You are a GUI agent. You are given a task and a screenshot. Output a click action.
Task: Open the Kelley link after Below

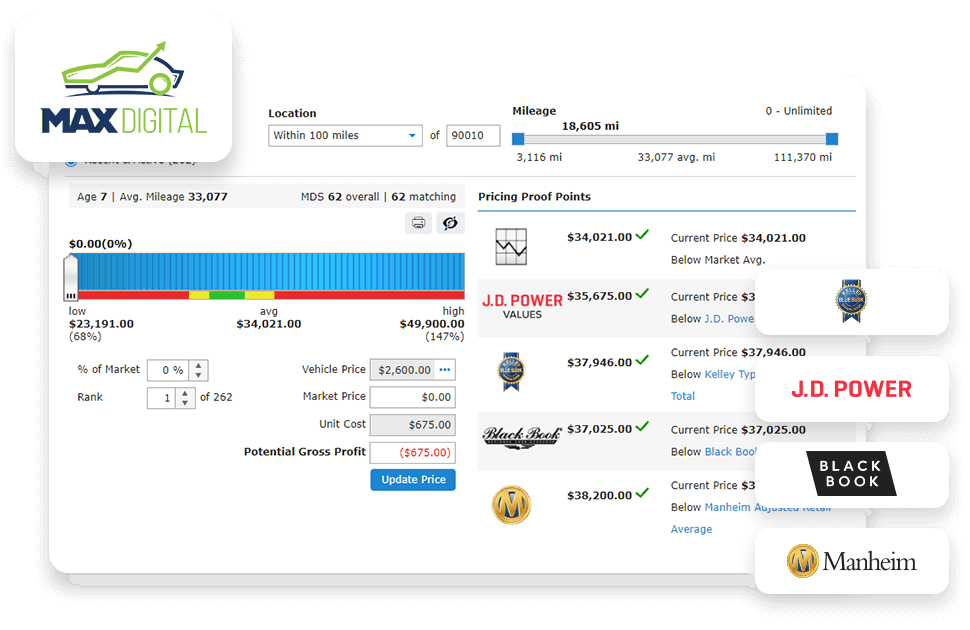click(730, 374)
